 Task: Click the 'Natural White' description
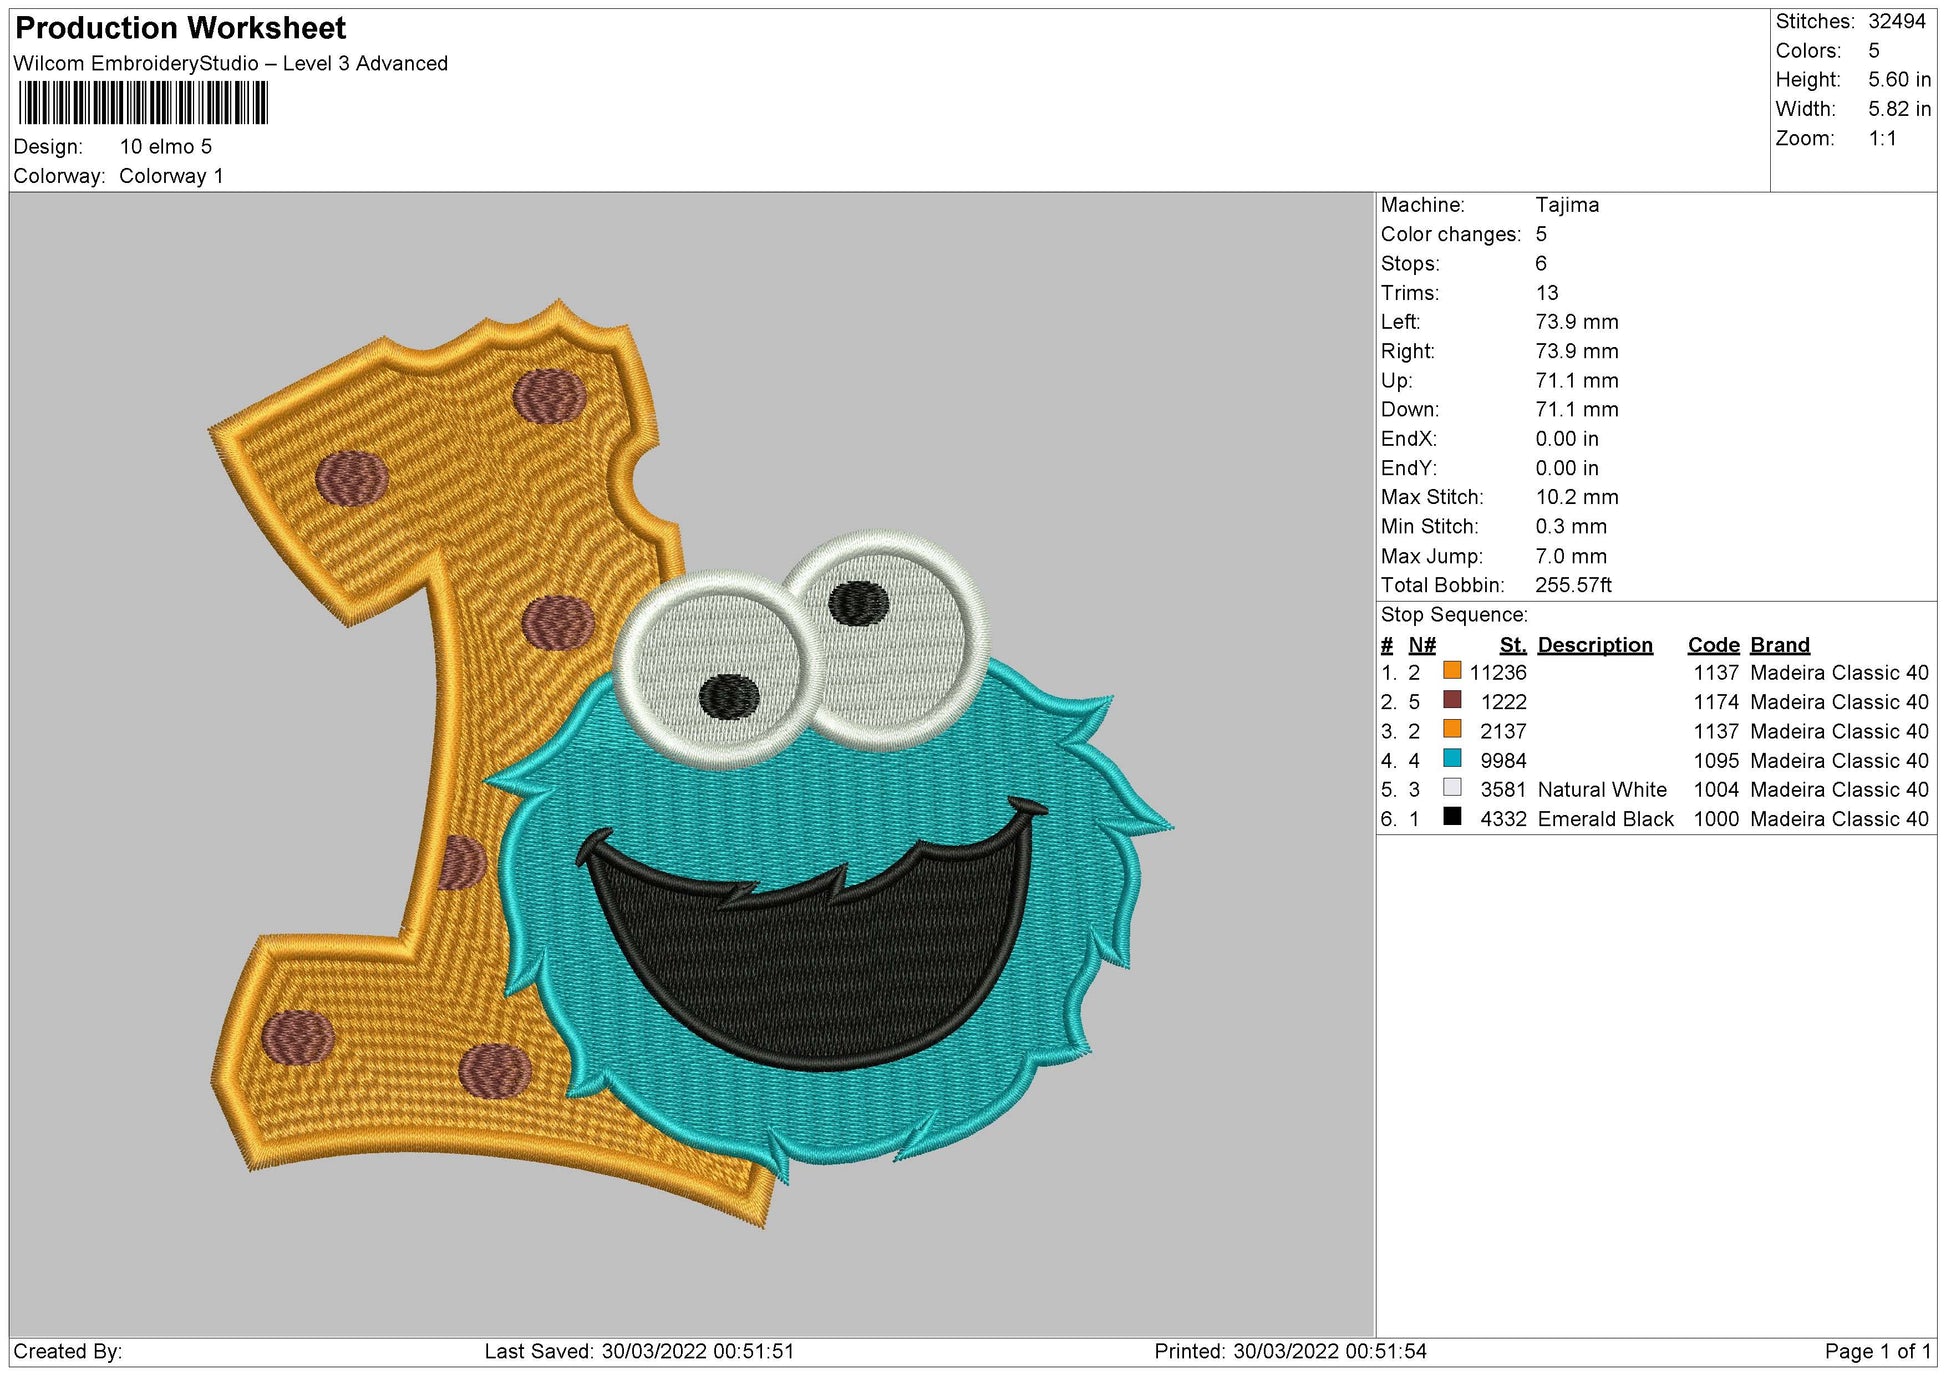tap(1602, 790)
